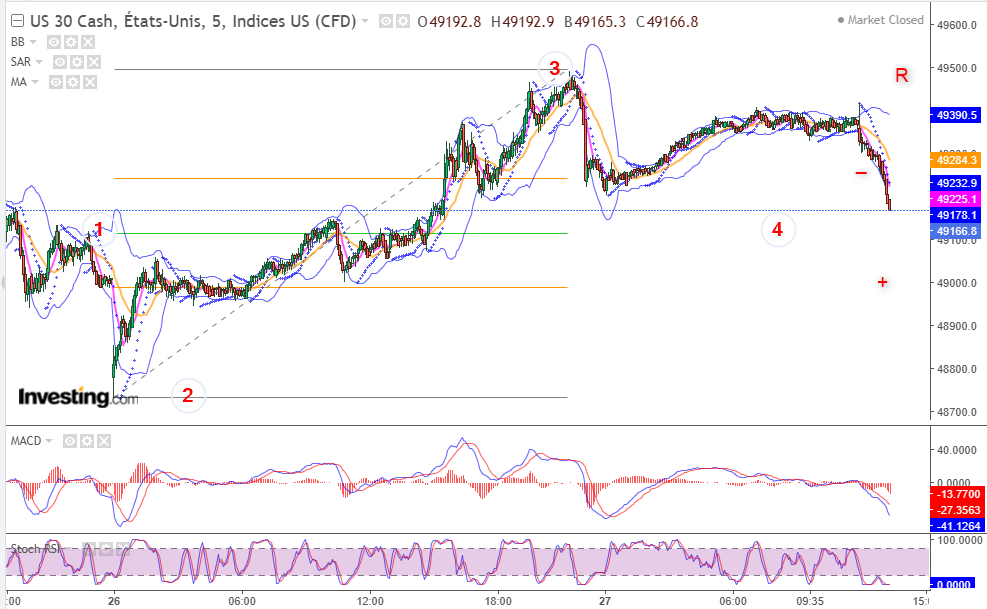The height and width of the screenshot is (609, 987).
Task: Hide the MA indicator using its eye icon
Action: point(56,83)
